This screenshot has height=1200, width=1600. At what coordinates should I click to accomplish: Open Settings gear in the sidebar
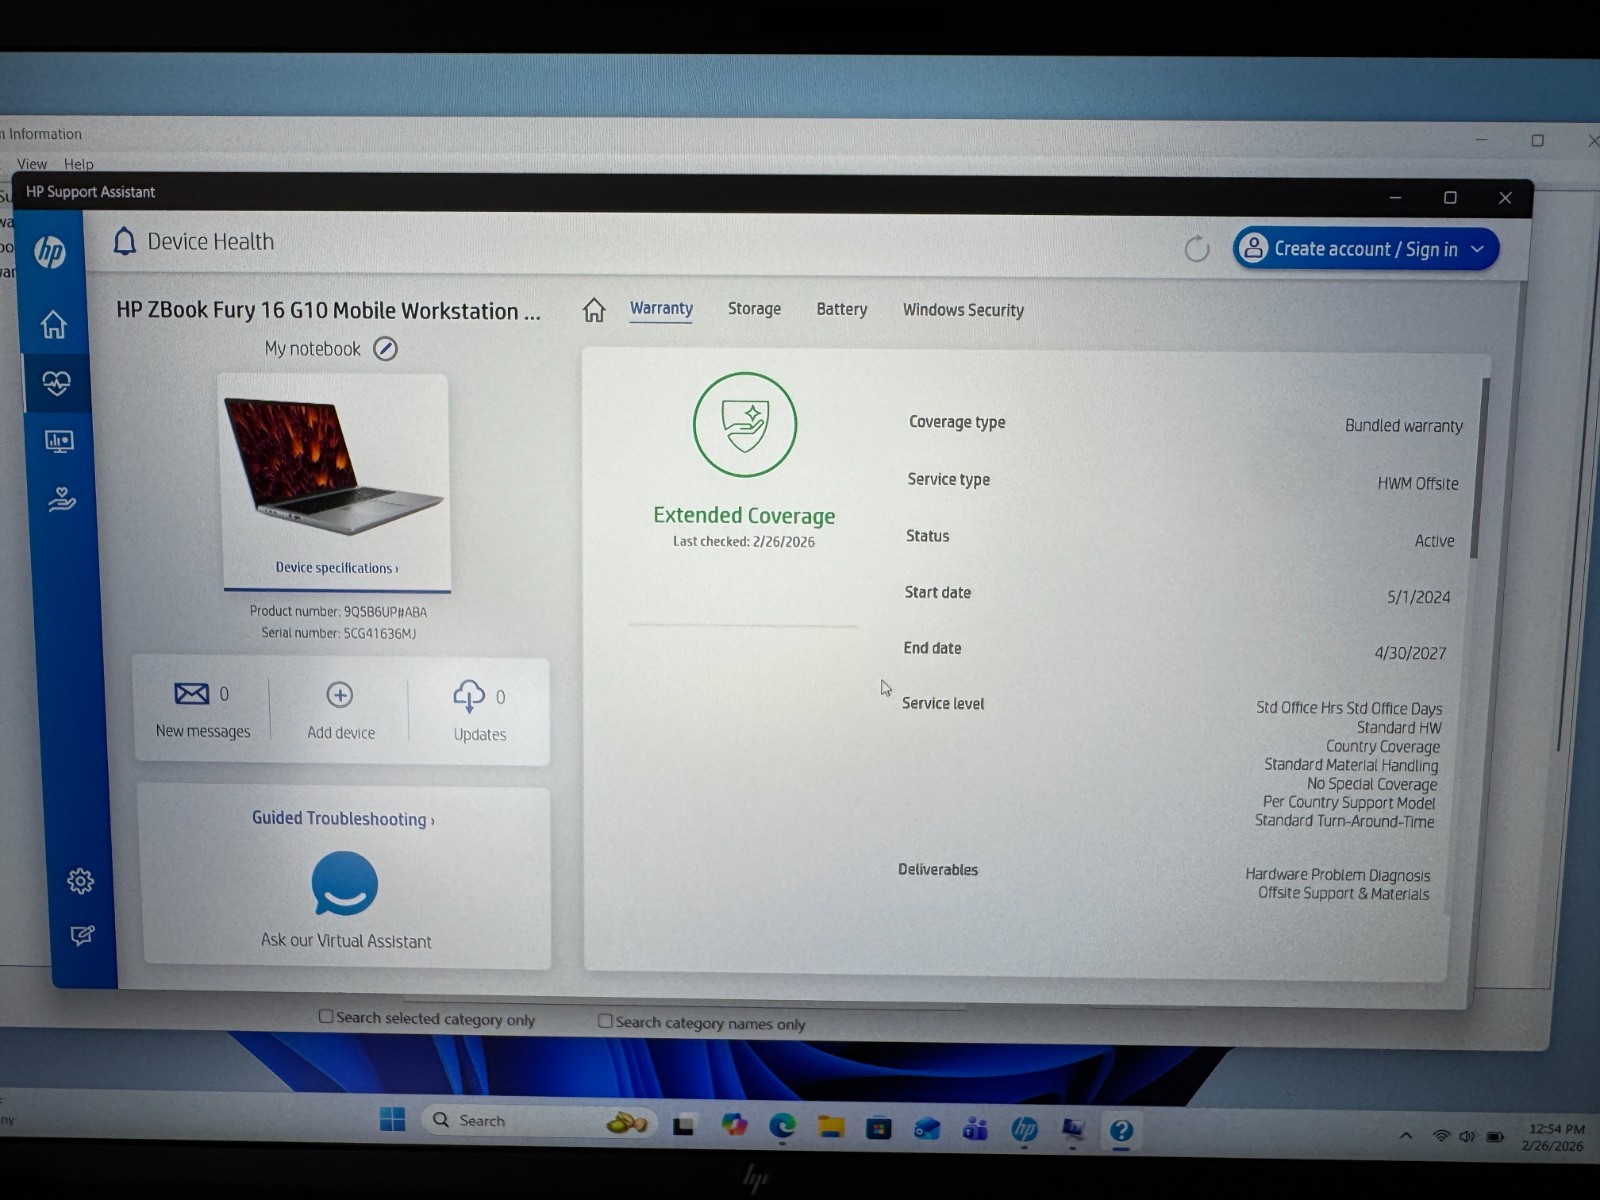click(80, 880)
